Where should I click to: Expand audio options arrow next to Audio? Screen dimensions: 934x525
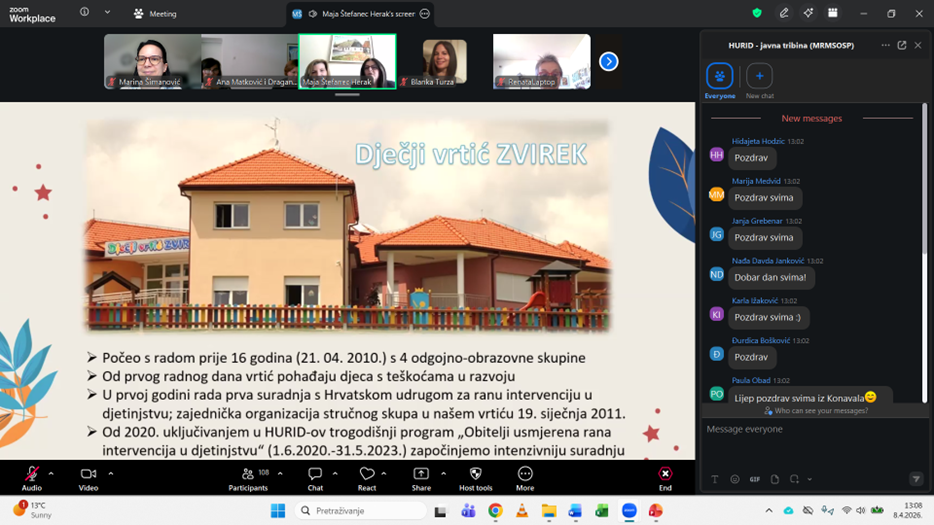point(51,474)
